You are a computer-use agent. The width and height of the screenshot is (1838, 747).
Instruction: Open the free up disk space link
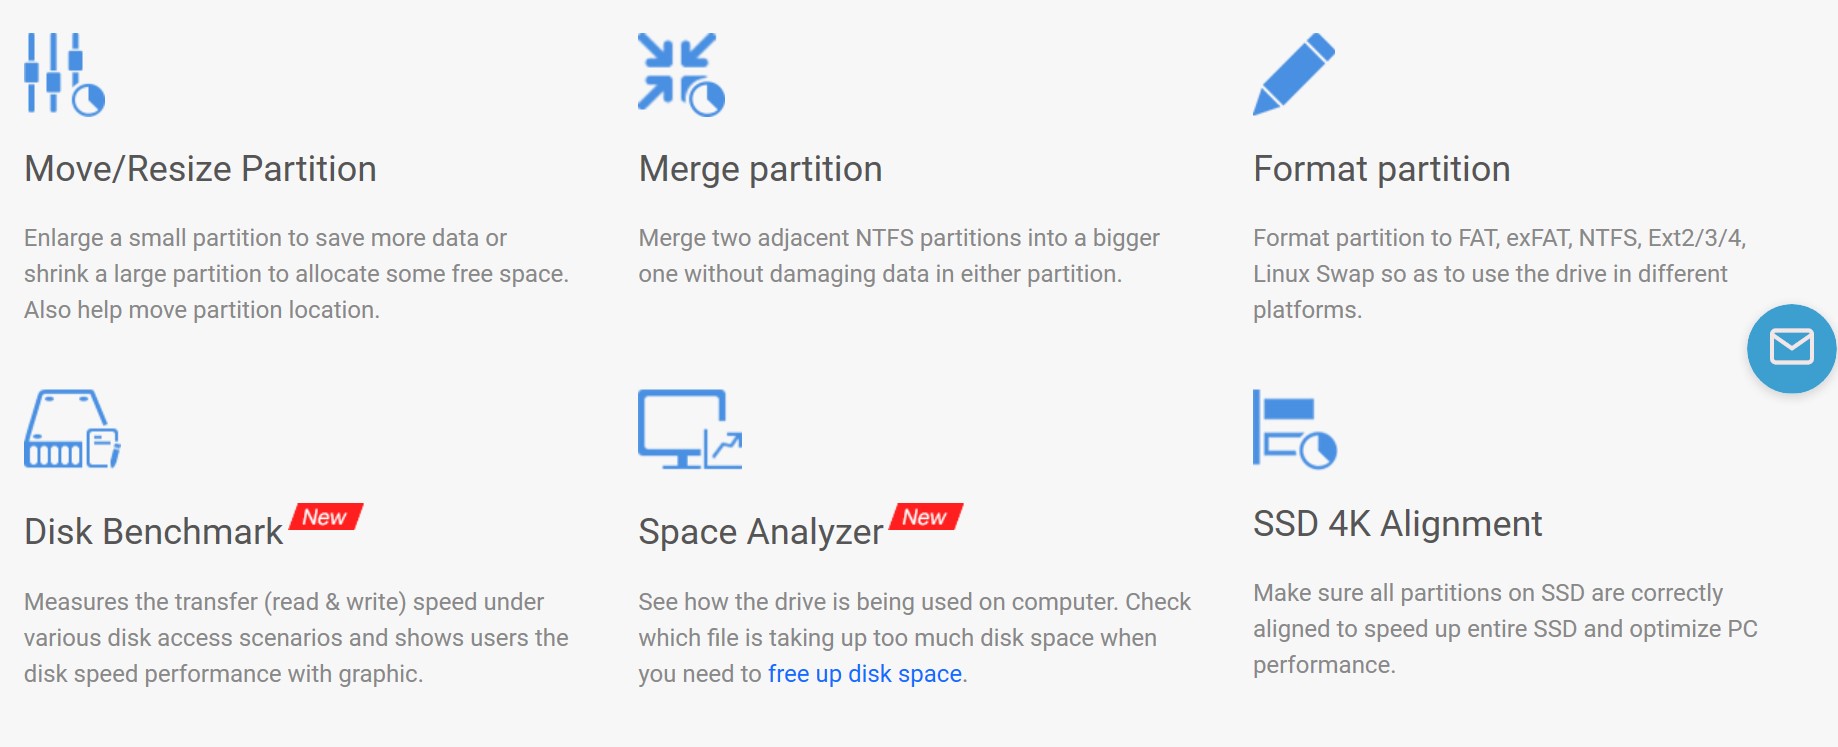pos(865,674)
